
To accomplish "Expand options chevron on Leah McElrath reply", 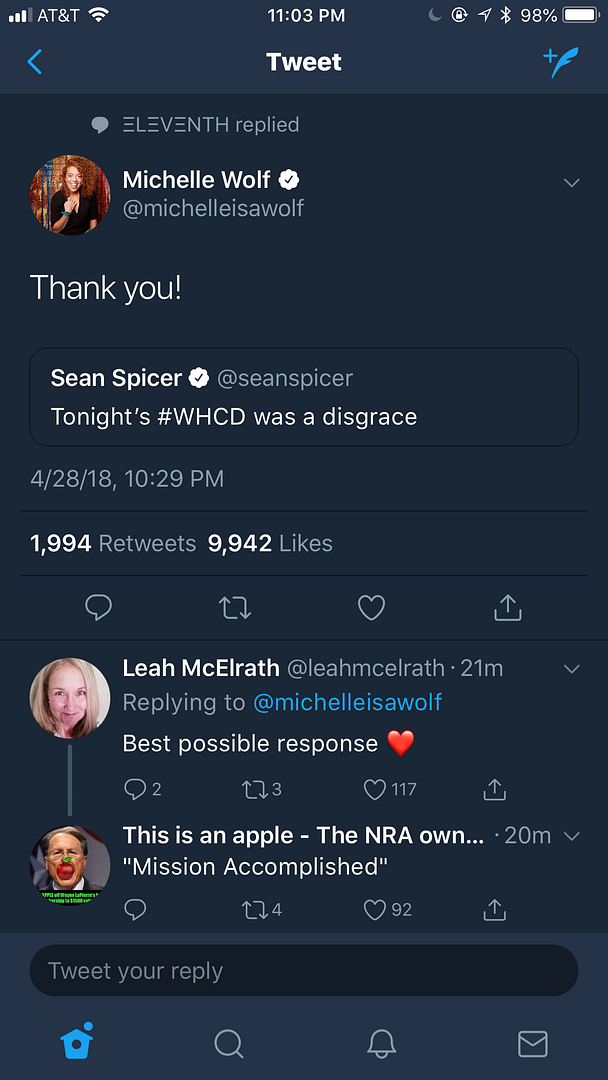I will [x=572, y=668].
